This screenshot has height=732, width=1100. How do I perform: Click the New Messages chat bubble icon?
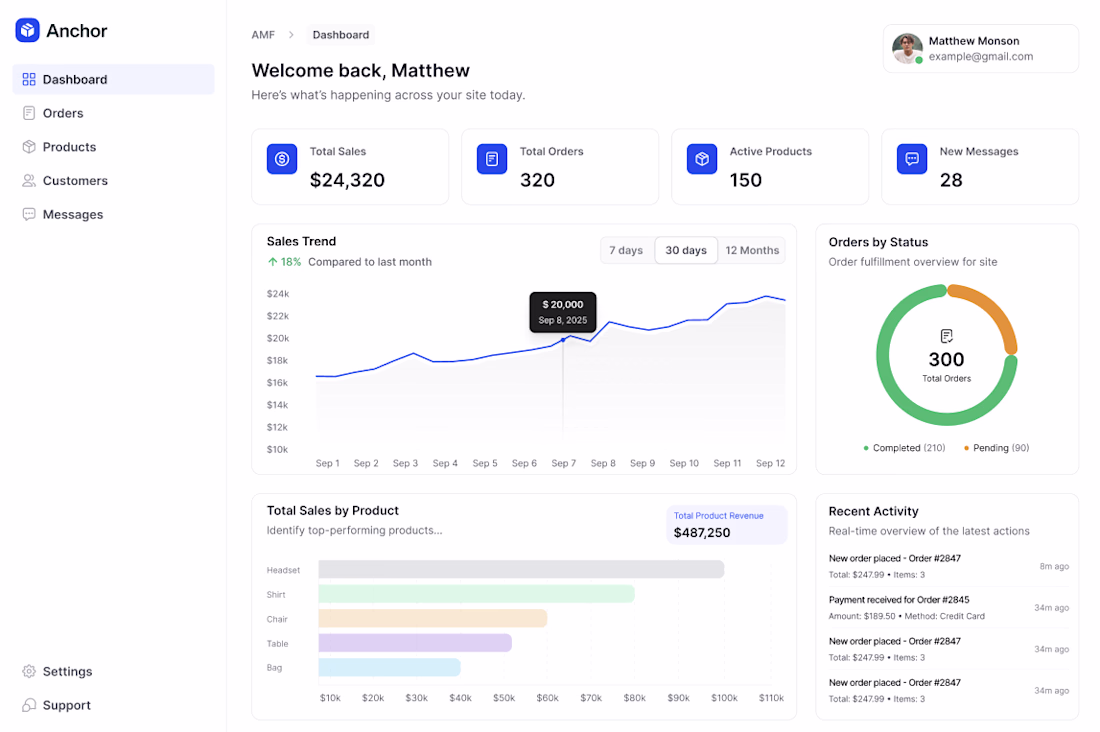(x=912, y=159)
